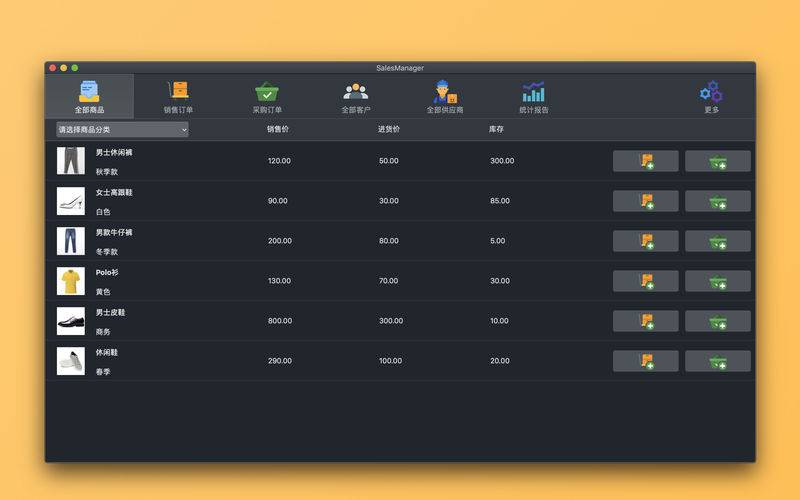Click 商务 subtitle text
Image resolution: width=800 pixels, height=500 pixels.
pyautogui.click(x=103, y=332)
